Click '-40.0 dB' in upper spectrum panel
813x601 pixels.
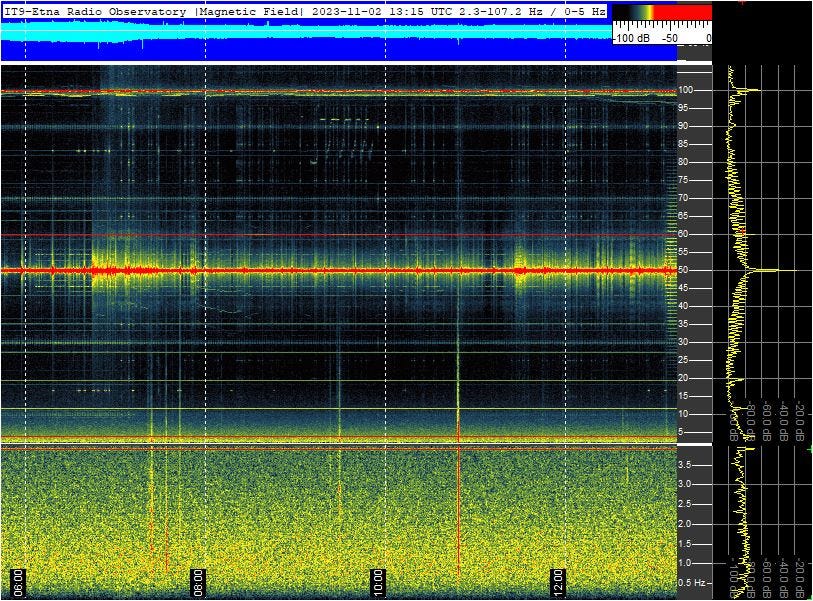tap(782, 421)
